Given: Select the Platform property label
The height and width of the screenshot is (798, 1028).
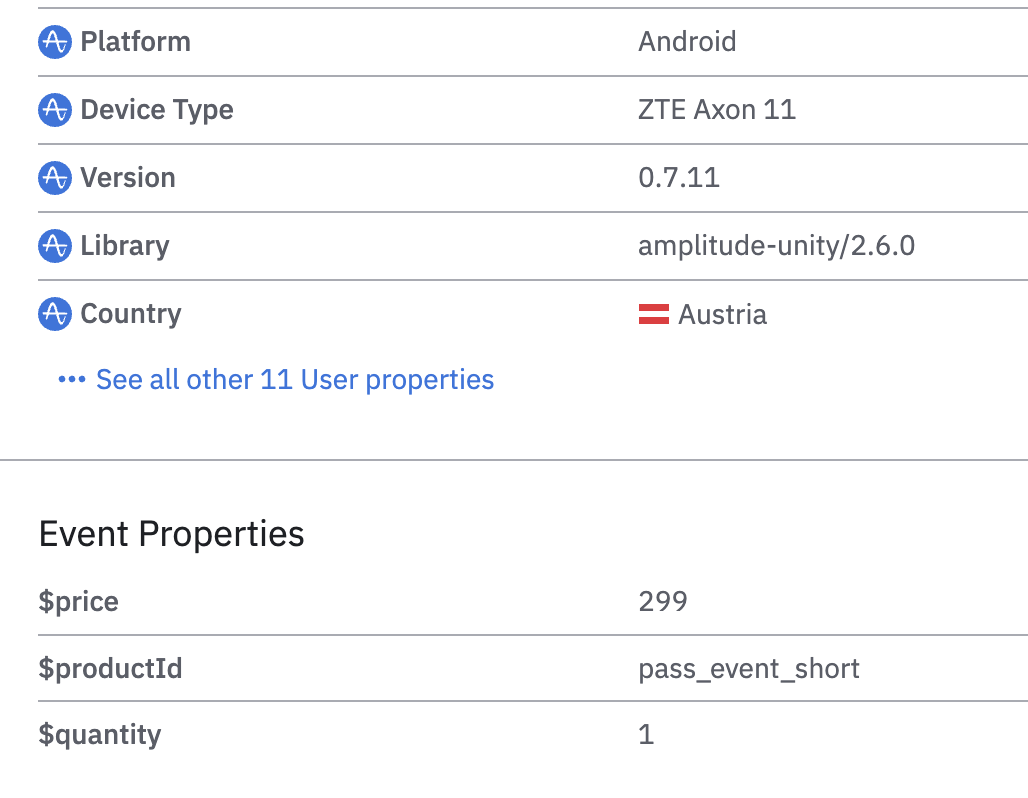Looking at the screenshot, I should click(135, 42).
